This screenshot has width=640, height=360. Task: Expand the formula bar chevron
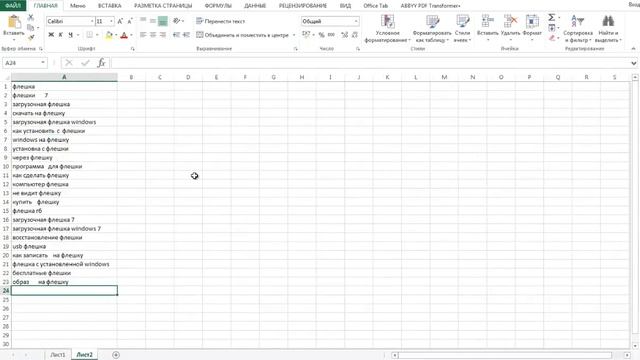pos(633,63)
